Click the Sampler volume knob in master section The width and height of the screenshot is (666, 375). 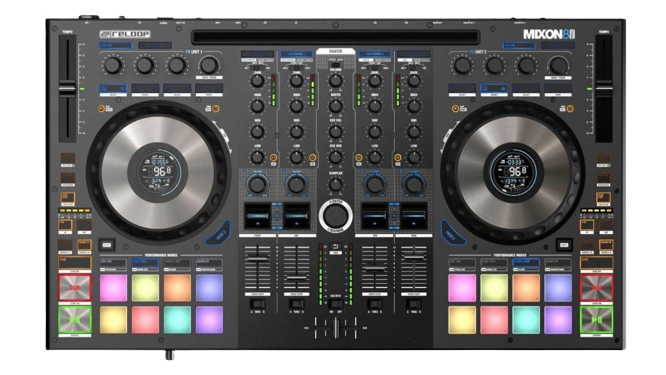[x=336, y=185]
